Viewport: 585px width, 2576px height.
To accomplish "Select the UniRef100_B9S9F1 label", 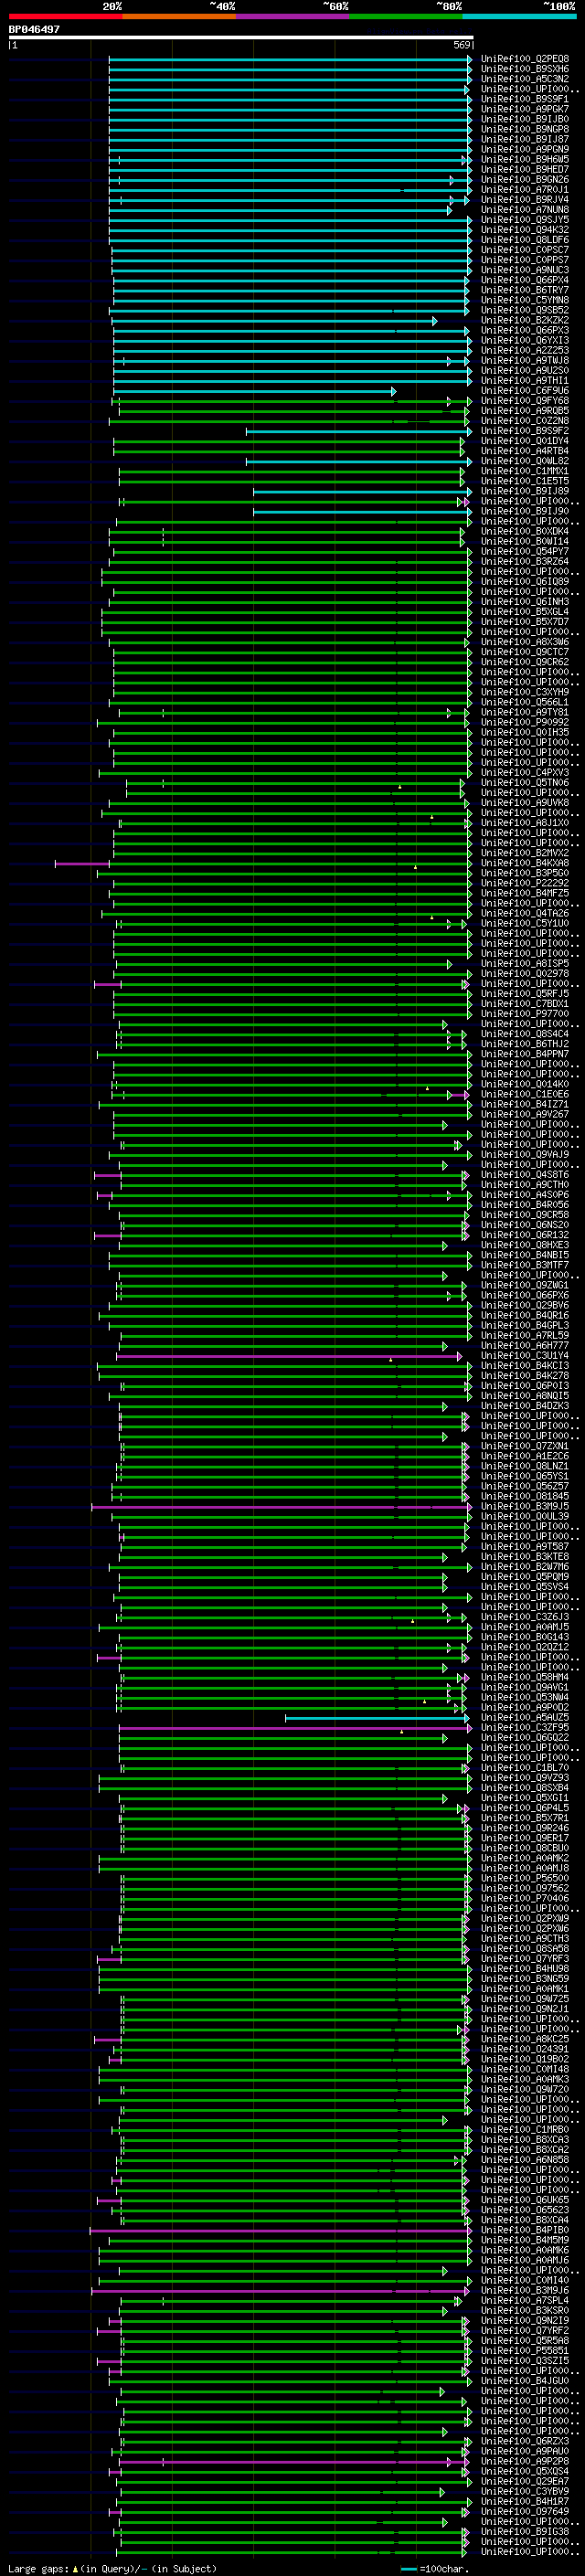I will point(525,99).
